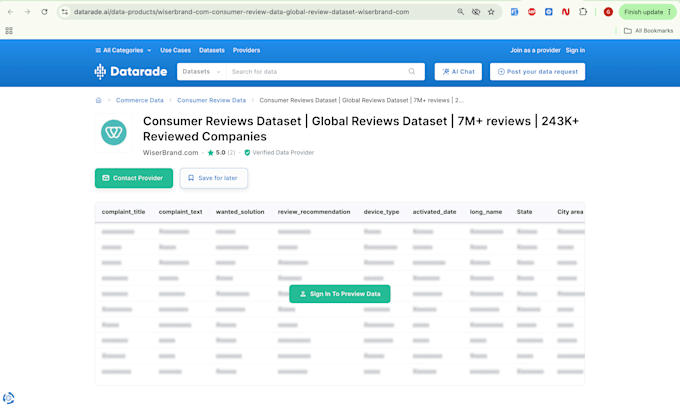Expand the Datasets search-type dropdown
This screenshot has width=680, height=407.
point(201,72)
